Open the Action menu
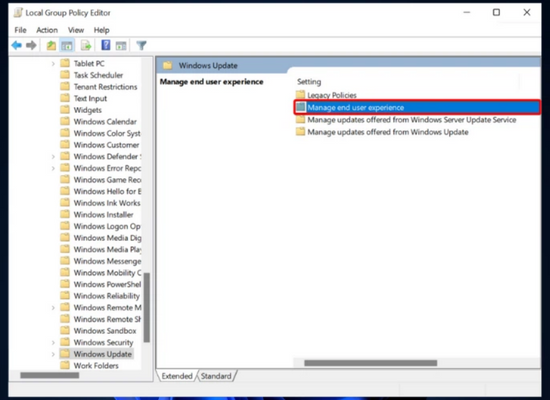The width and height of the screenshot is (550, 400). [47, 30]
